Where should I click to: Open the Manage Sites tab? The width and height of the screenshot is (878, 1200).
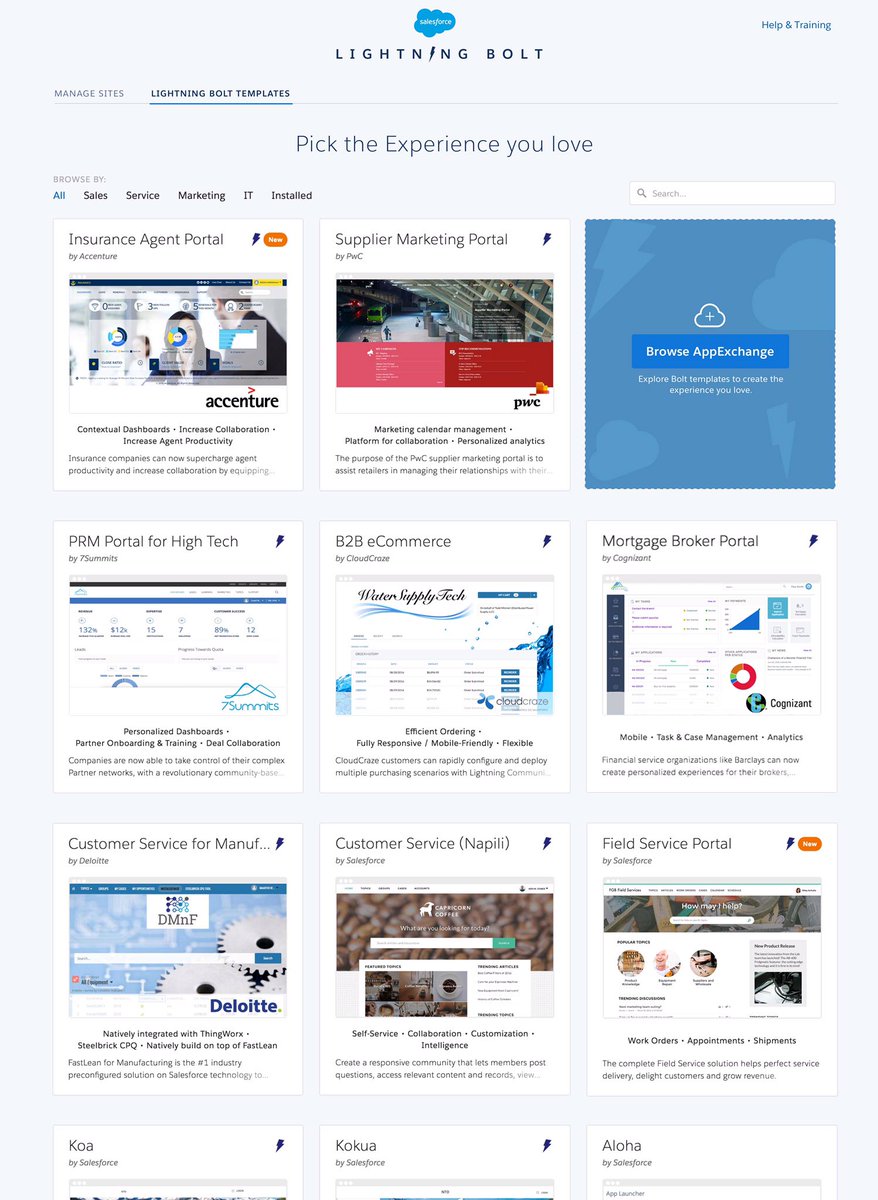(x=89, y=94)
